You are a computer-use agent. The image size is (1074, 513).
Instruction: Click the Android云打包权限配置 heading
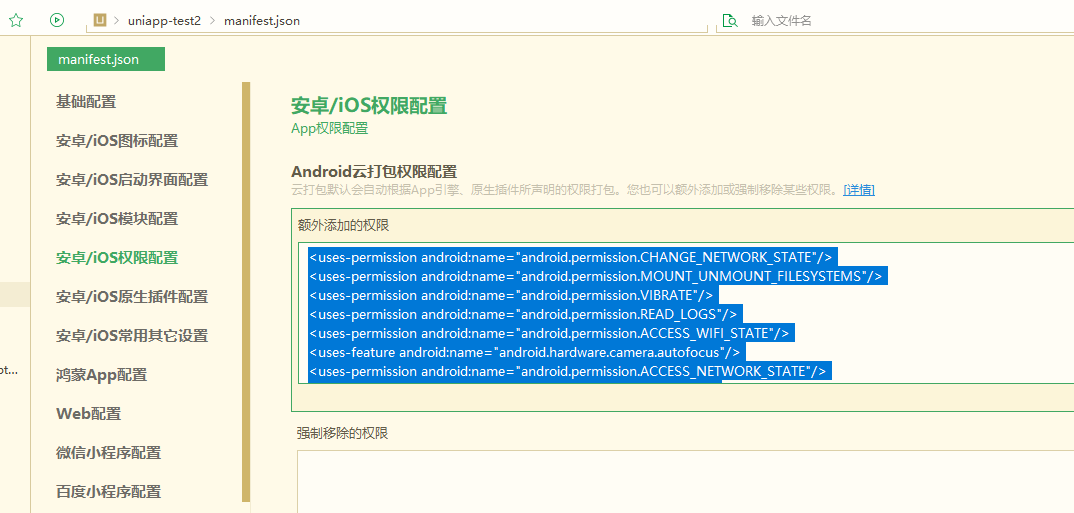(374, 171)
